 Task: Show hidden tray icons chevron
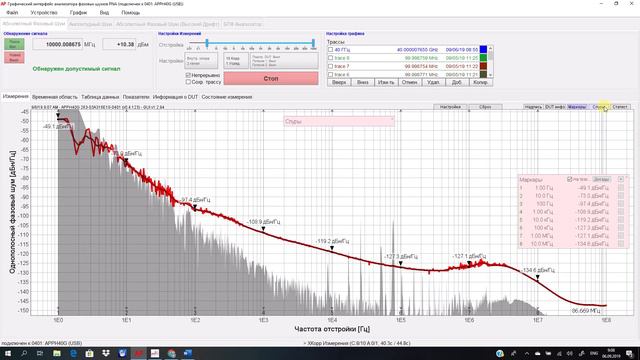527,353
